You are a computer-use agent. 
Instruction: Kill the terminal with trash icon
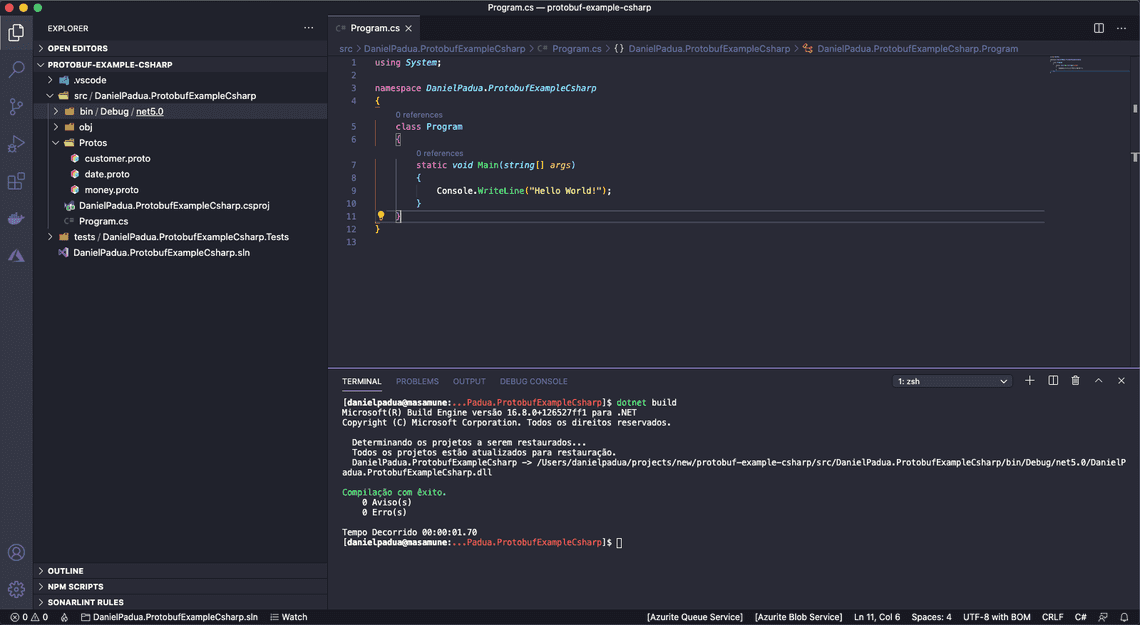click(x=1075, y=380)
